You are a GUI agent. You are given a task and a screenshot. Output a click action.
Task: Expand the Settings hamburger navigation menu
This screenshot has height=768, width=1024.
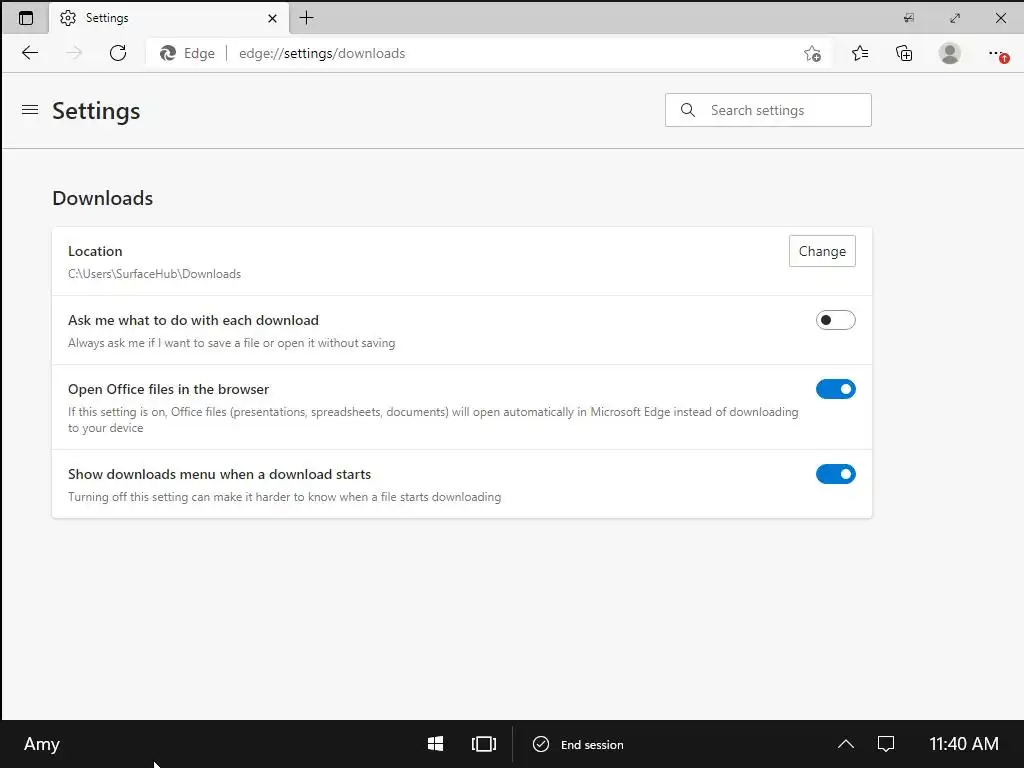click(x=30, y=110)
